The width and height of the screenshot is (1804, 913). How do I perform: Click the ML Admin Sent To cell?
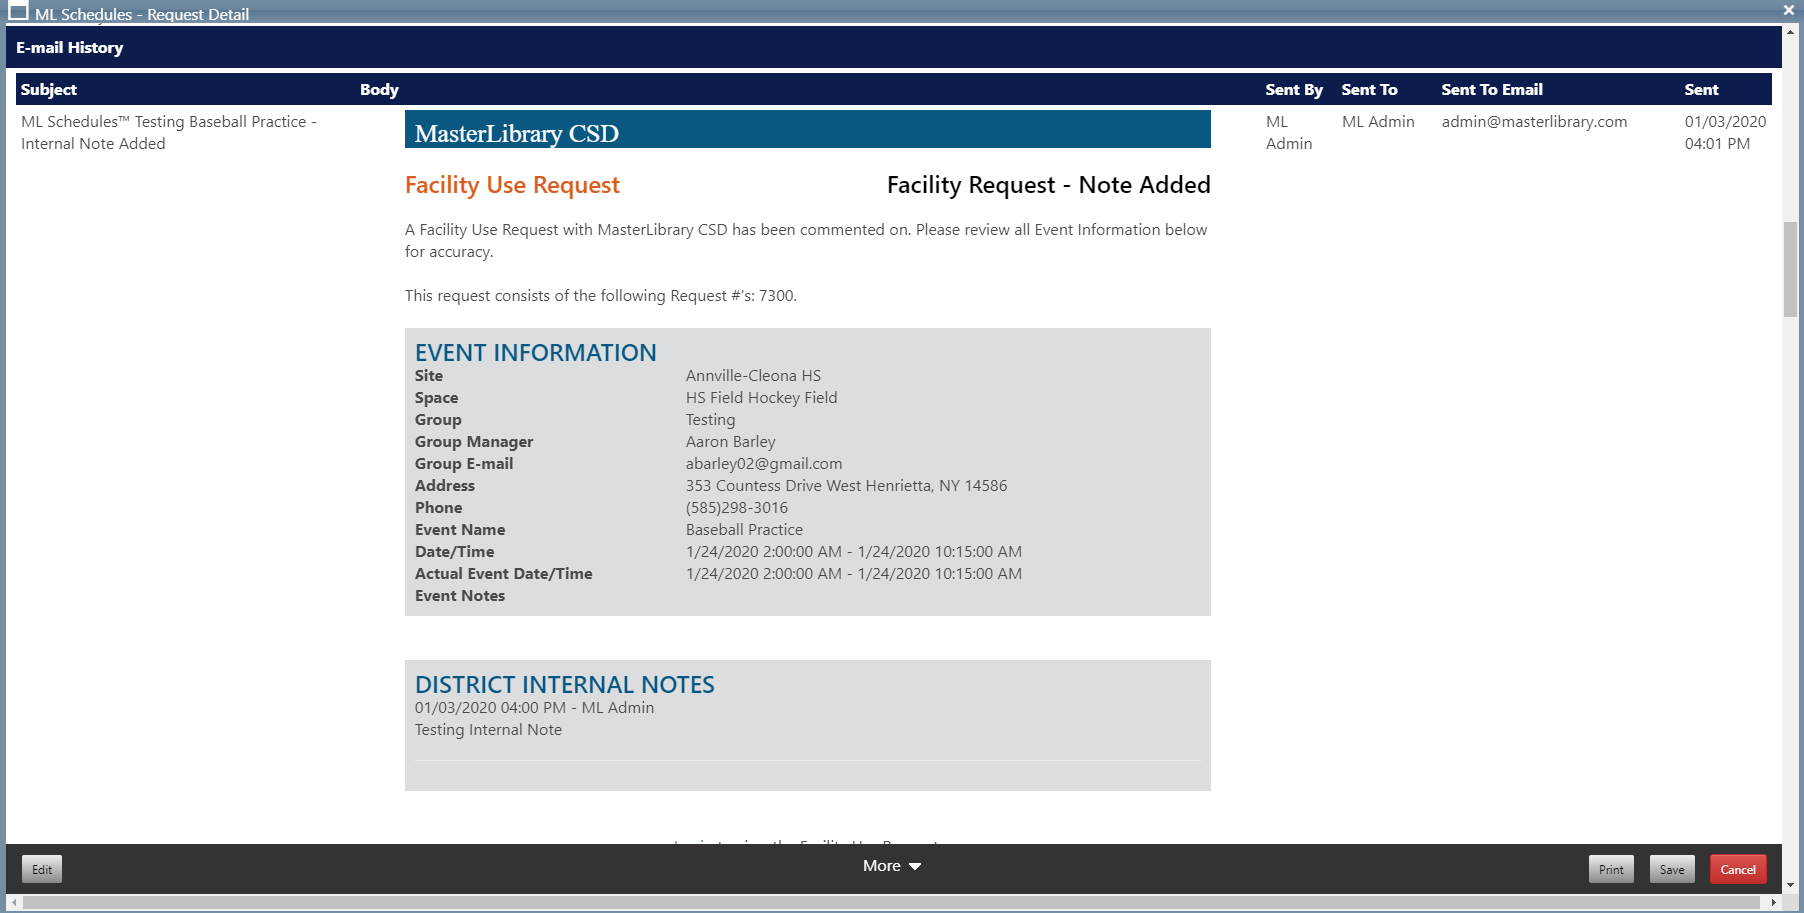point(1378,121)
